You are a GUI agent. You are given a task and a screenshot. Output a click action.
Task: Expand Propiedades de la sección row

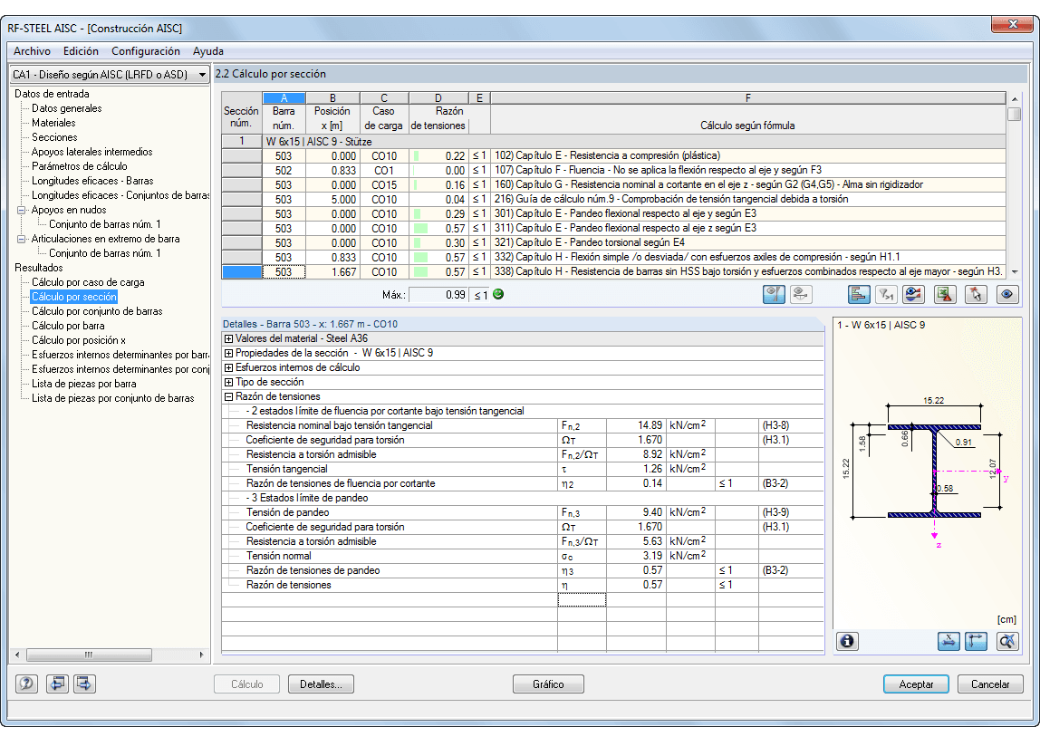[229, 353]
